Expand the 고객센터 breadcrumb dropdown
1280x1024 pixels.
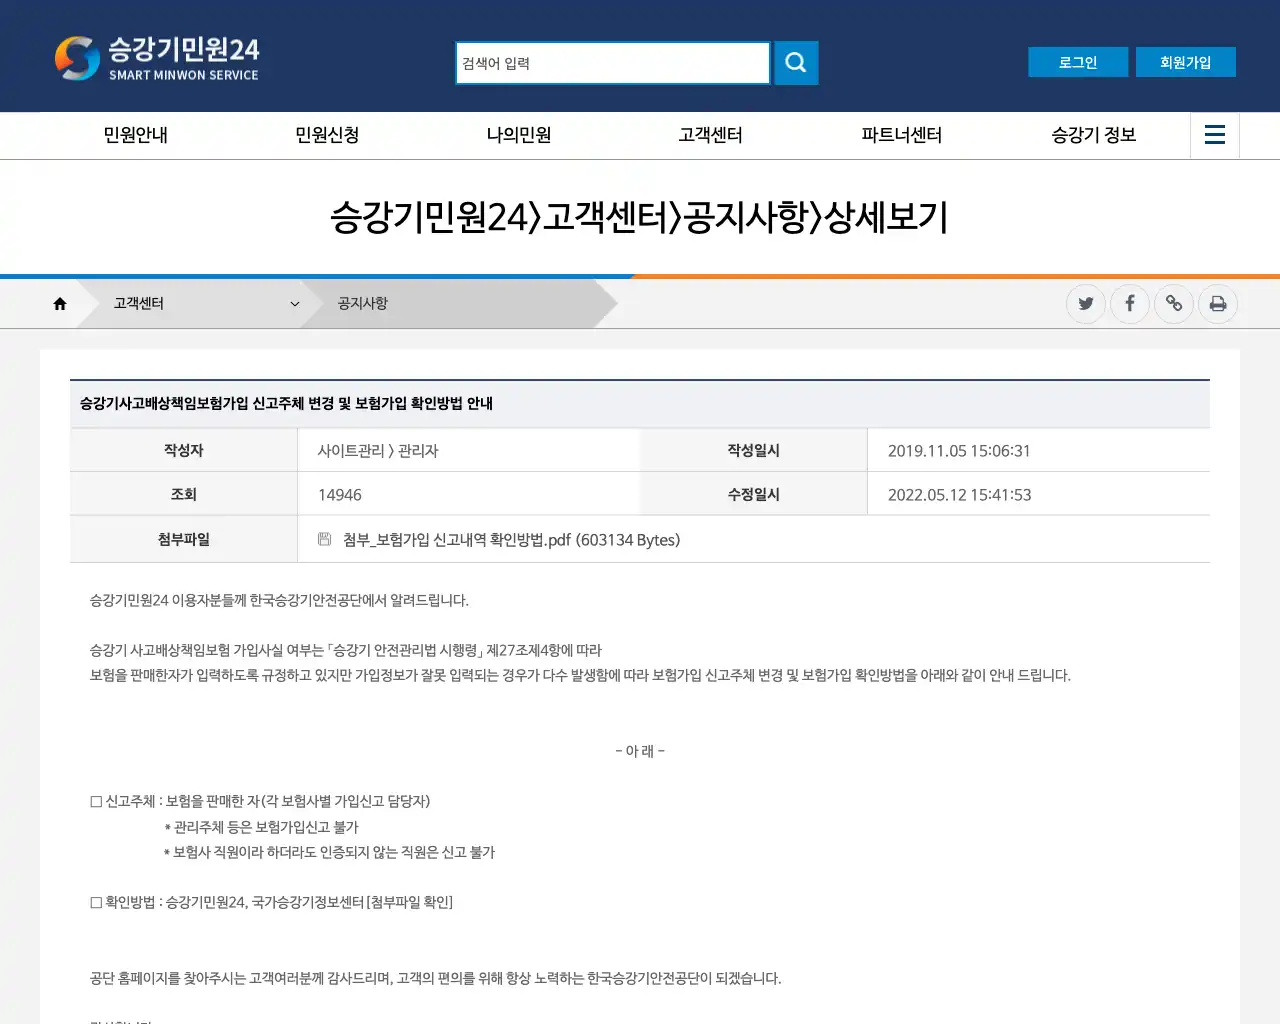coord(295,304)
